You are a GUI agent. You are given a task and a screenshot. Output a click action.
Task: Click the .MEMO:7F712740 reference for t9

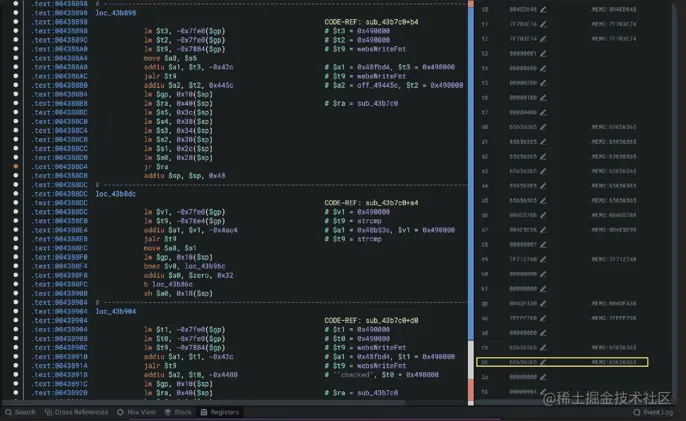coord(613,259)
